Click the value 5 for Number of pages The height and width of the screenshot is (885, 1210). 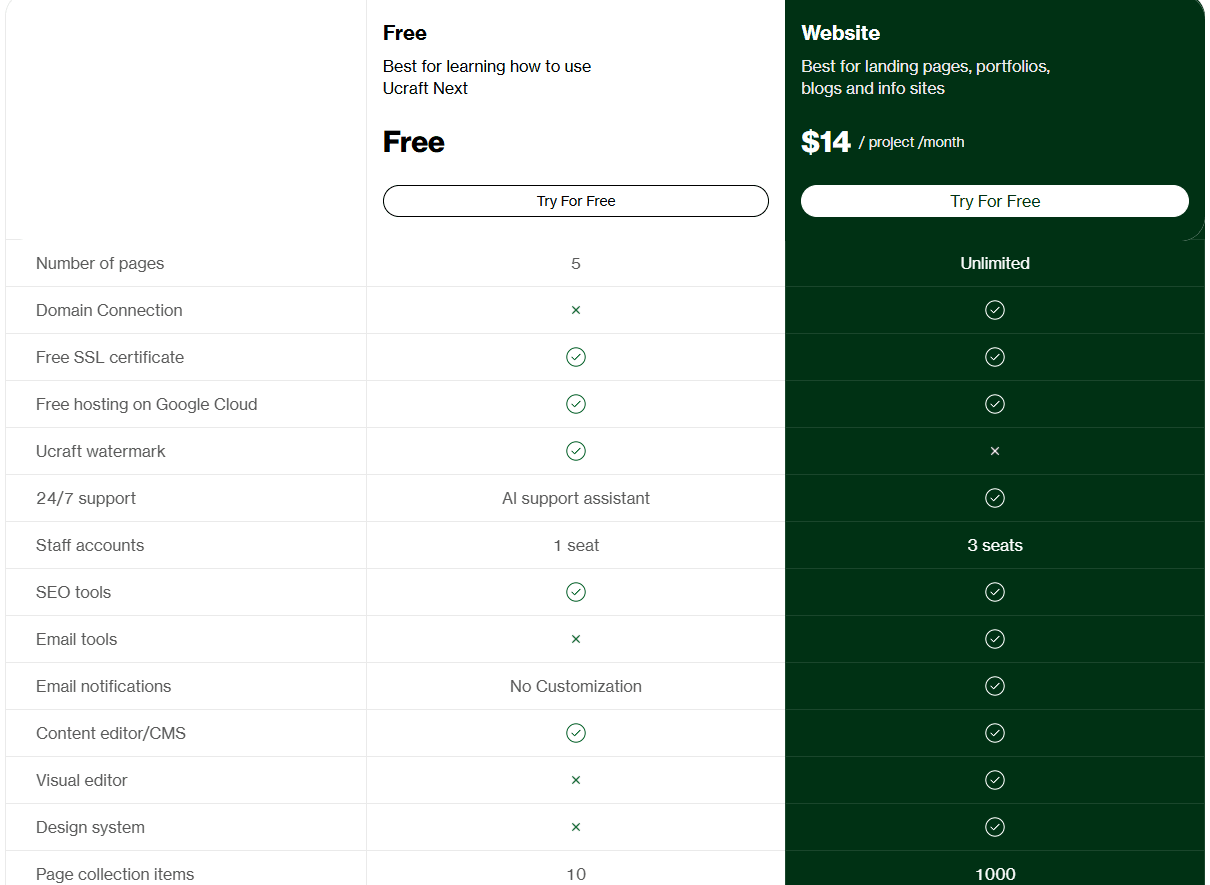576,264
